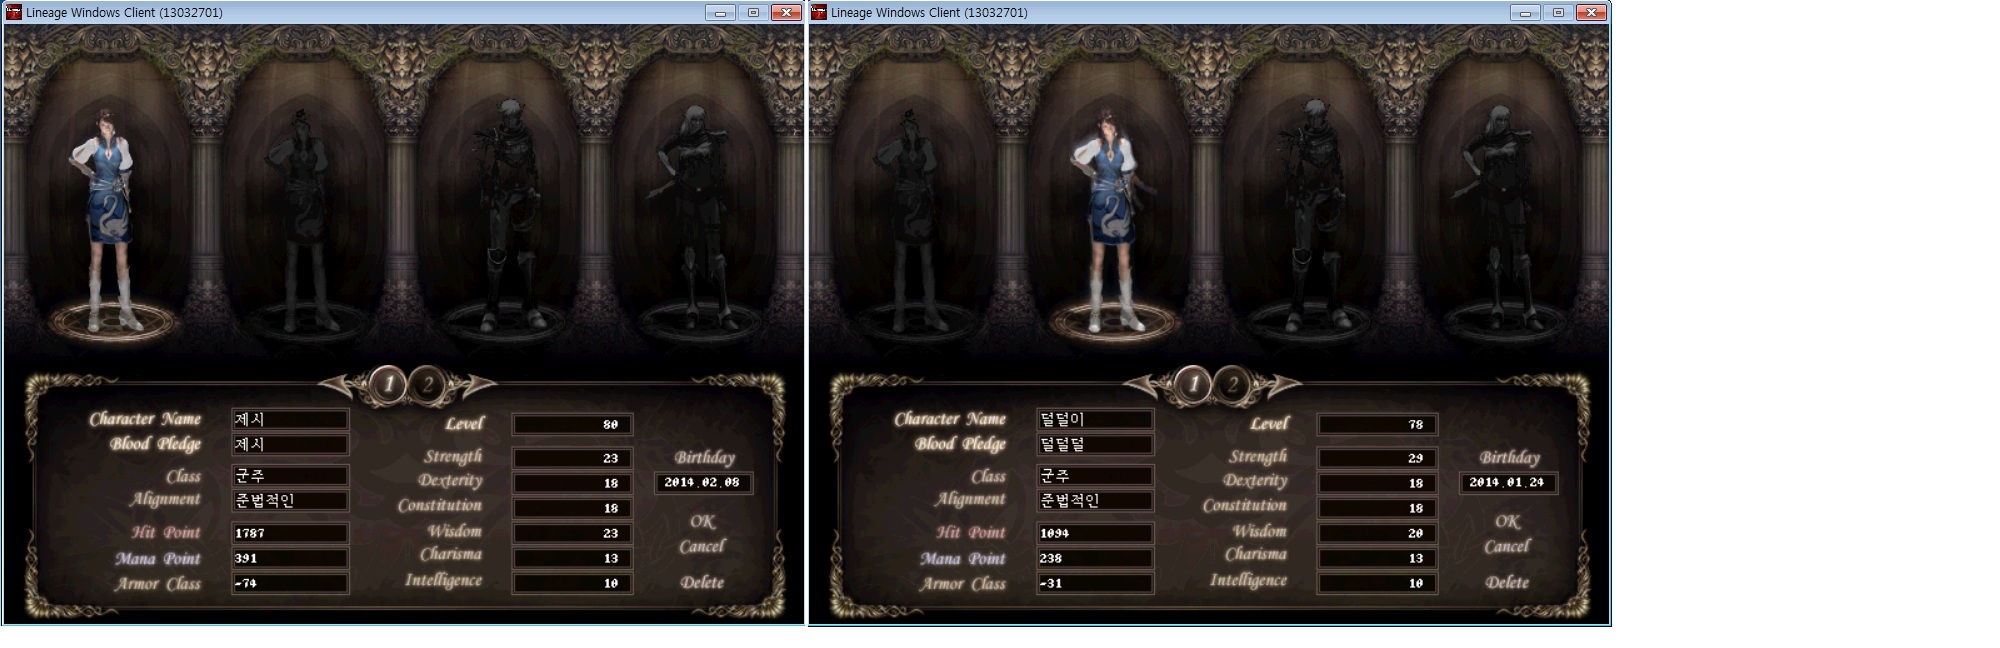This screenshot has width=2000, height=648.
Task: Switch to character page 2 in the left window
Action: 428,384
